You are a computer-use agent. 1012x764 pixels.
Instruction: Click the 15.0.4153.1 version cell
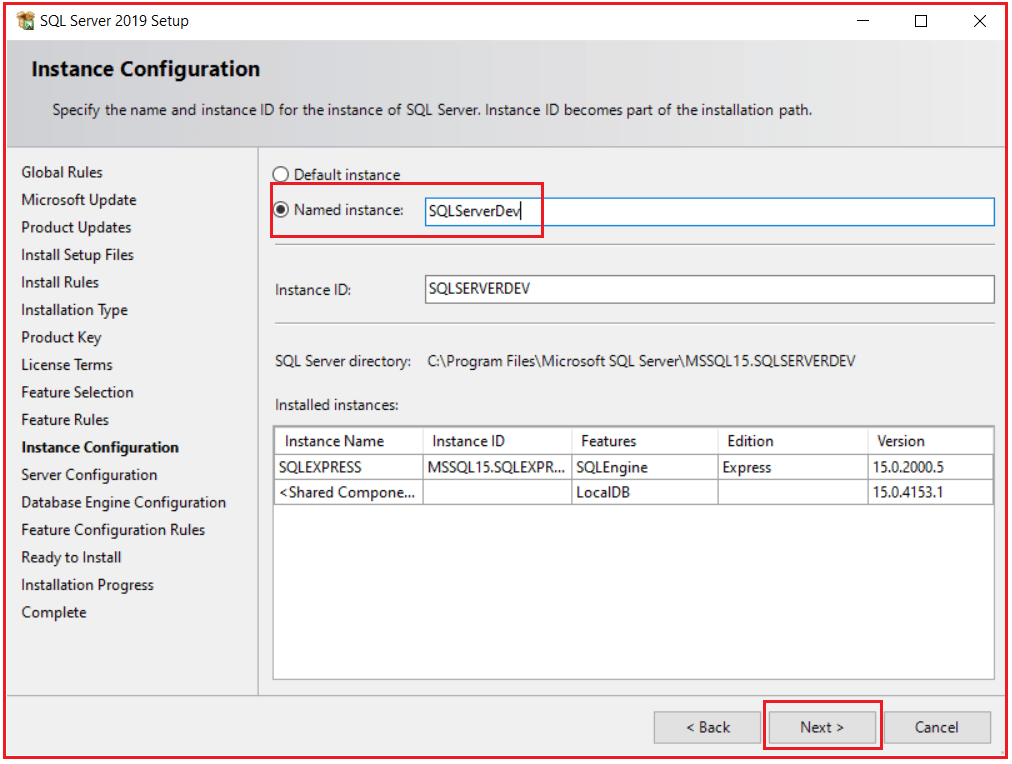click(x=930, y=492)
